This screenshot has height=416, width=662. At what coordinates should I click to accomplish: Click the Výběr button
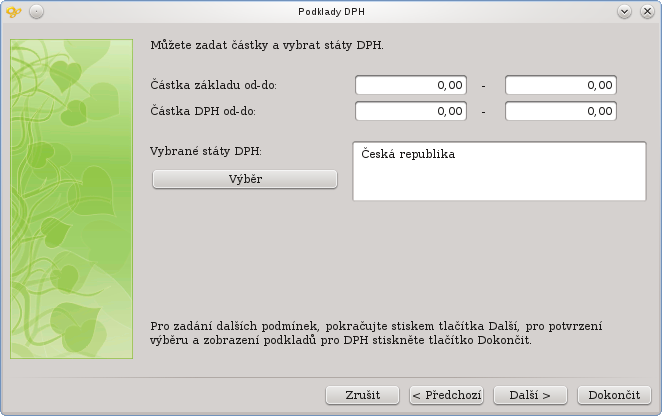click(245, 179)
